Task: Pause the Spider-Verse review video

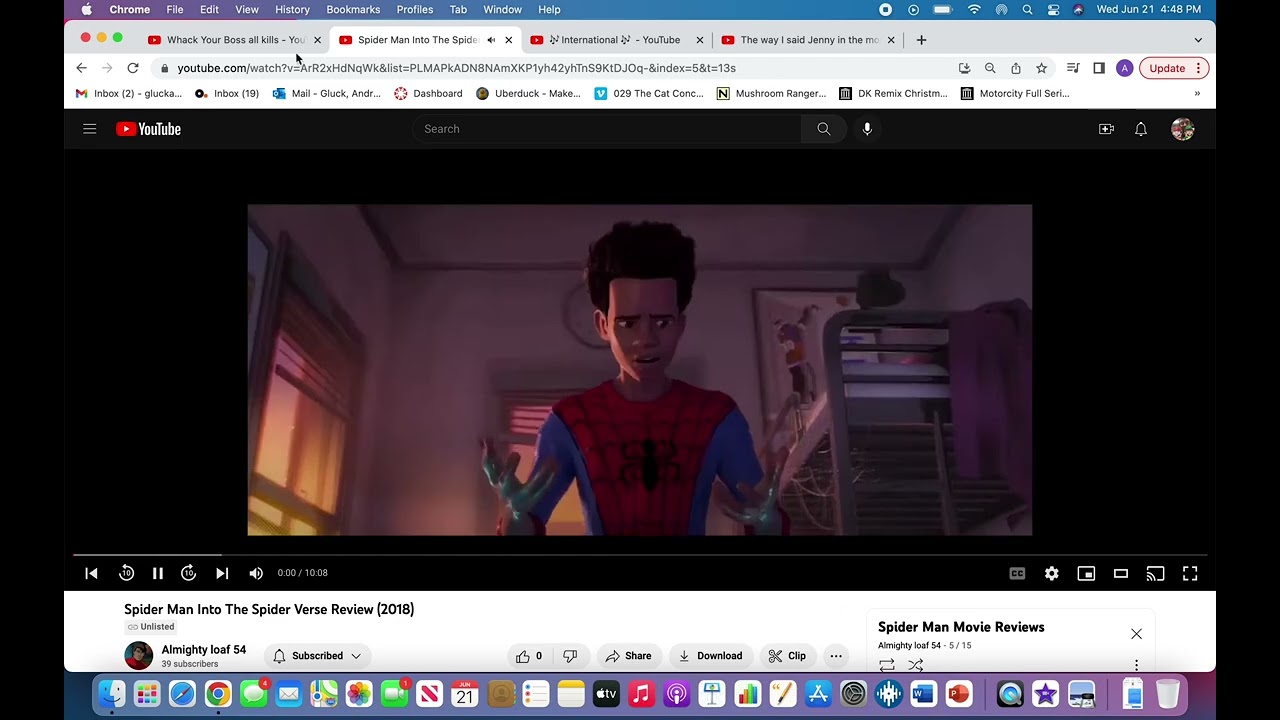Action: (158, 573)
